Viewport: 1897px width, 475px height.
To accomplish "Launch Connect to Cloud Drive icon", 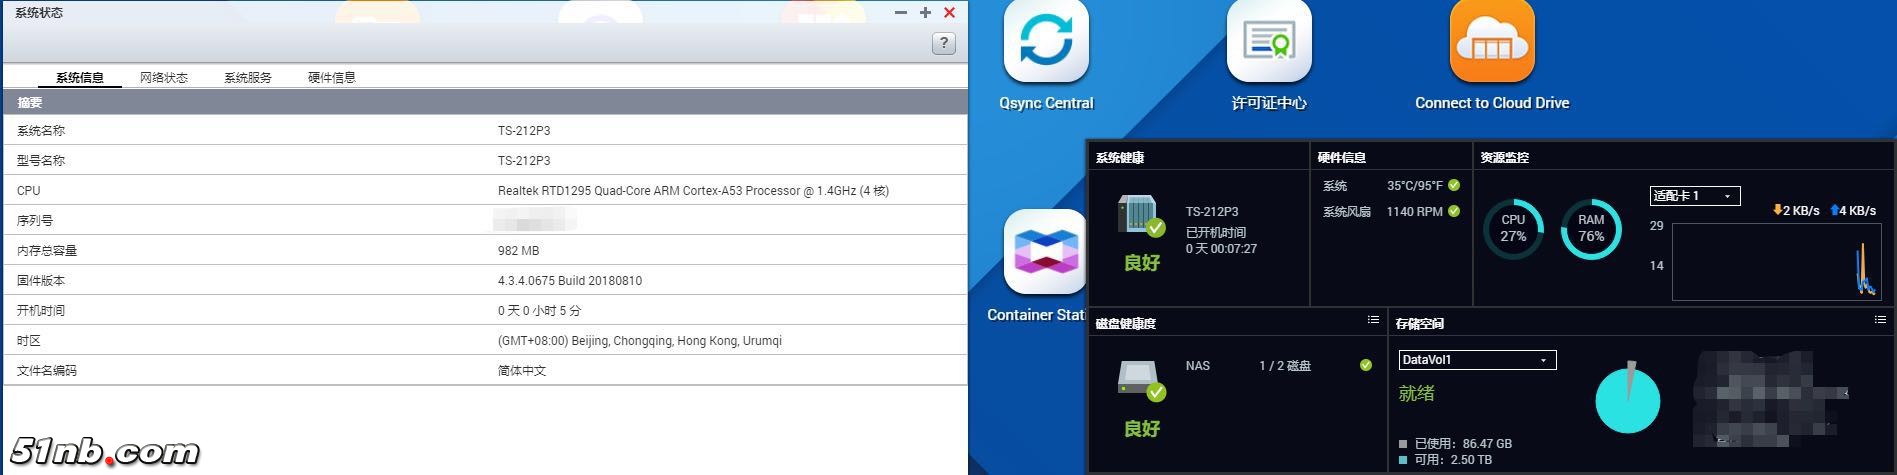I will pos(1492,42).
